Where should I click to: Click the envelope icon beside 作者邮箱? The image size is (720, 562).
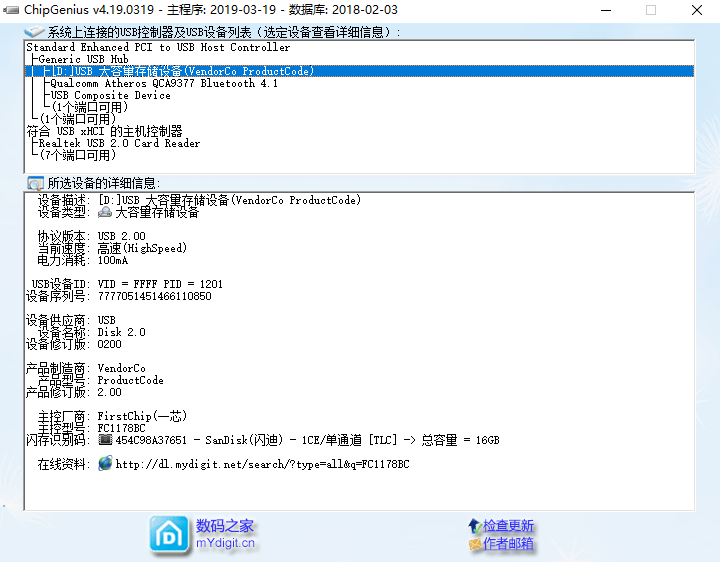pyautogui.click(x=475, y=545)
